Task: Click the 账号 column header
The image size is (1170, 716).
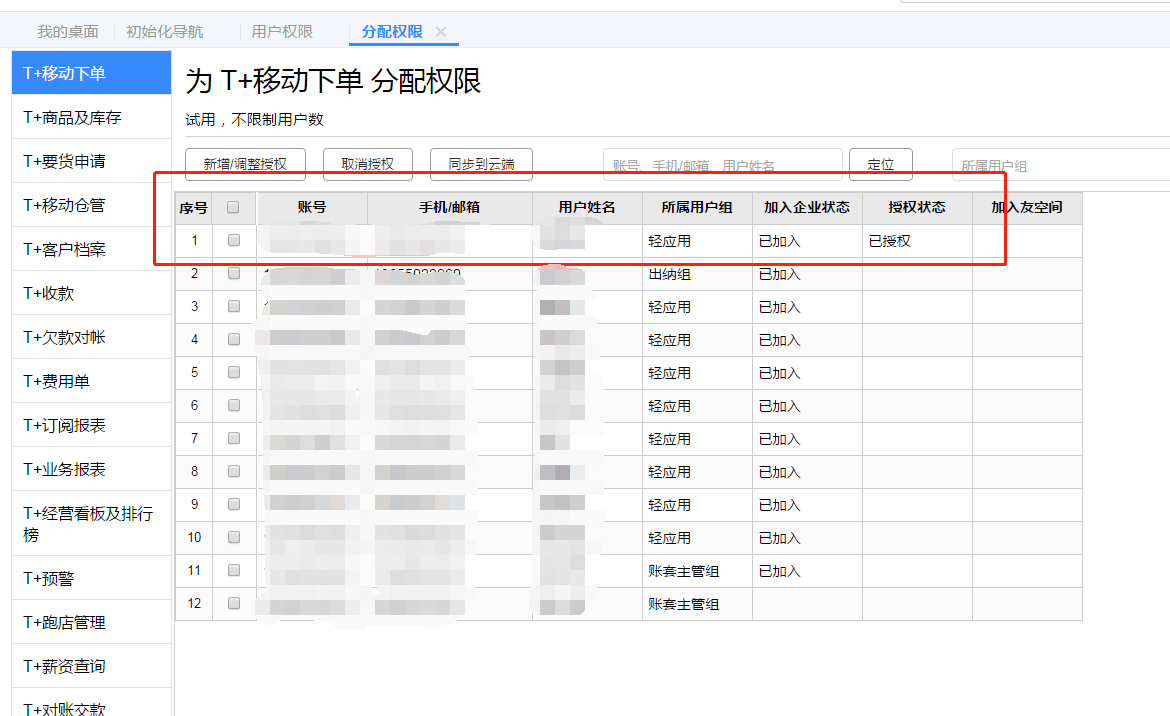Action: point(312,207)
